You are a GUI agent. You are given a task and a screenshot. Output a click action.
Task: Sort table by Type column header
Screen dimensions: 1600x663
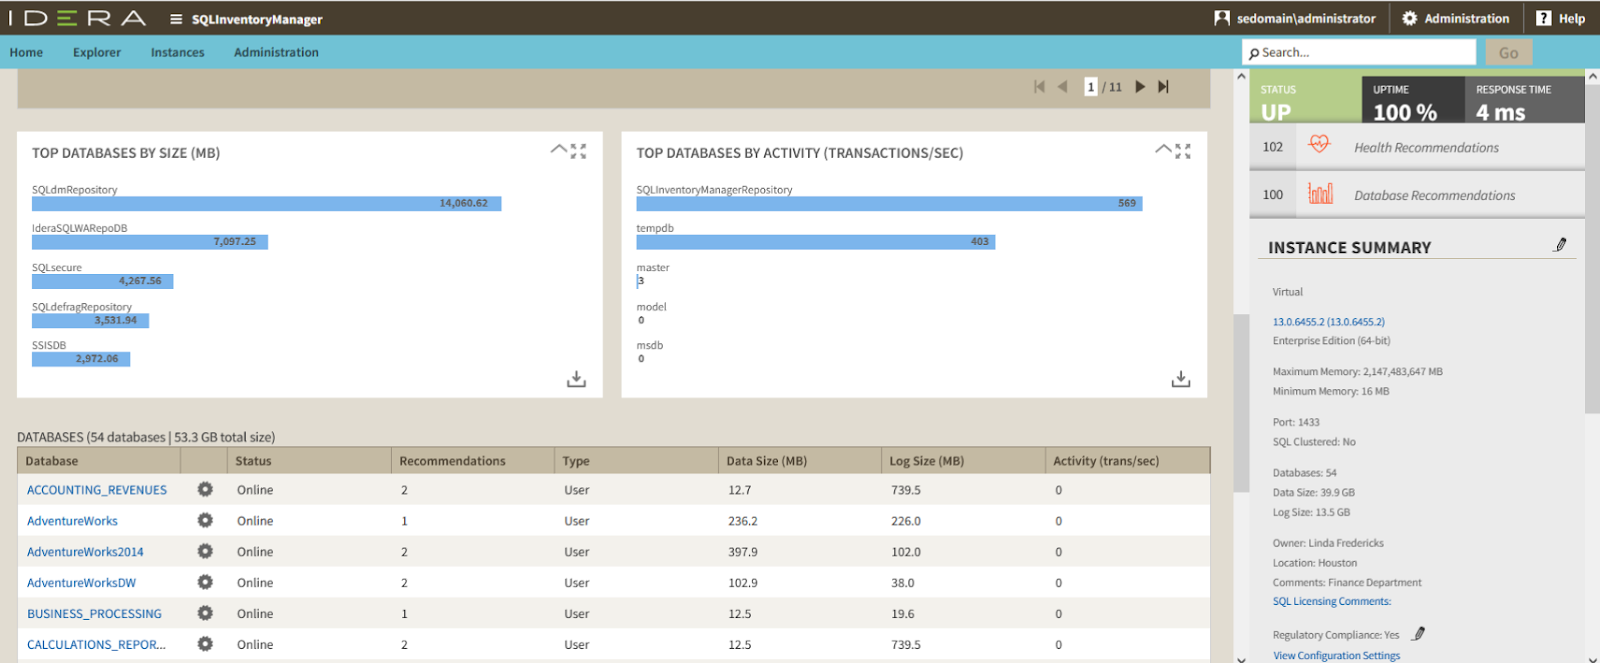tap(636, 461)
